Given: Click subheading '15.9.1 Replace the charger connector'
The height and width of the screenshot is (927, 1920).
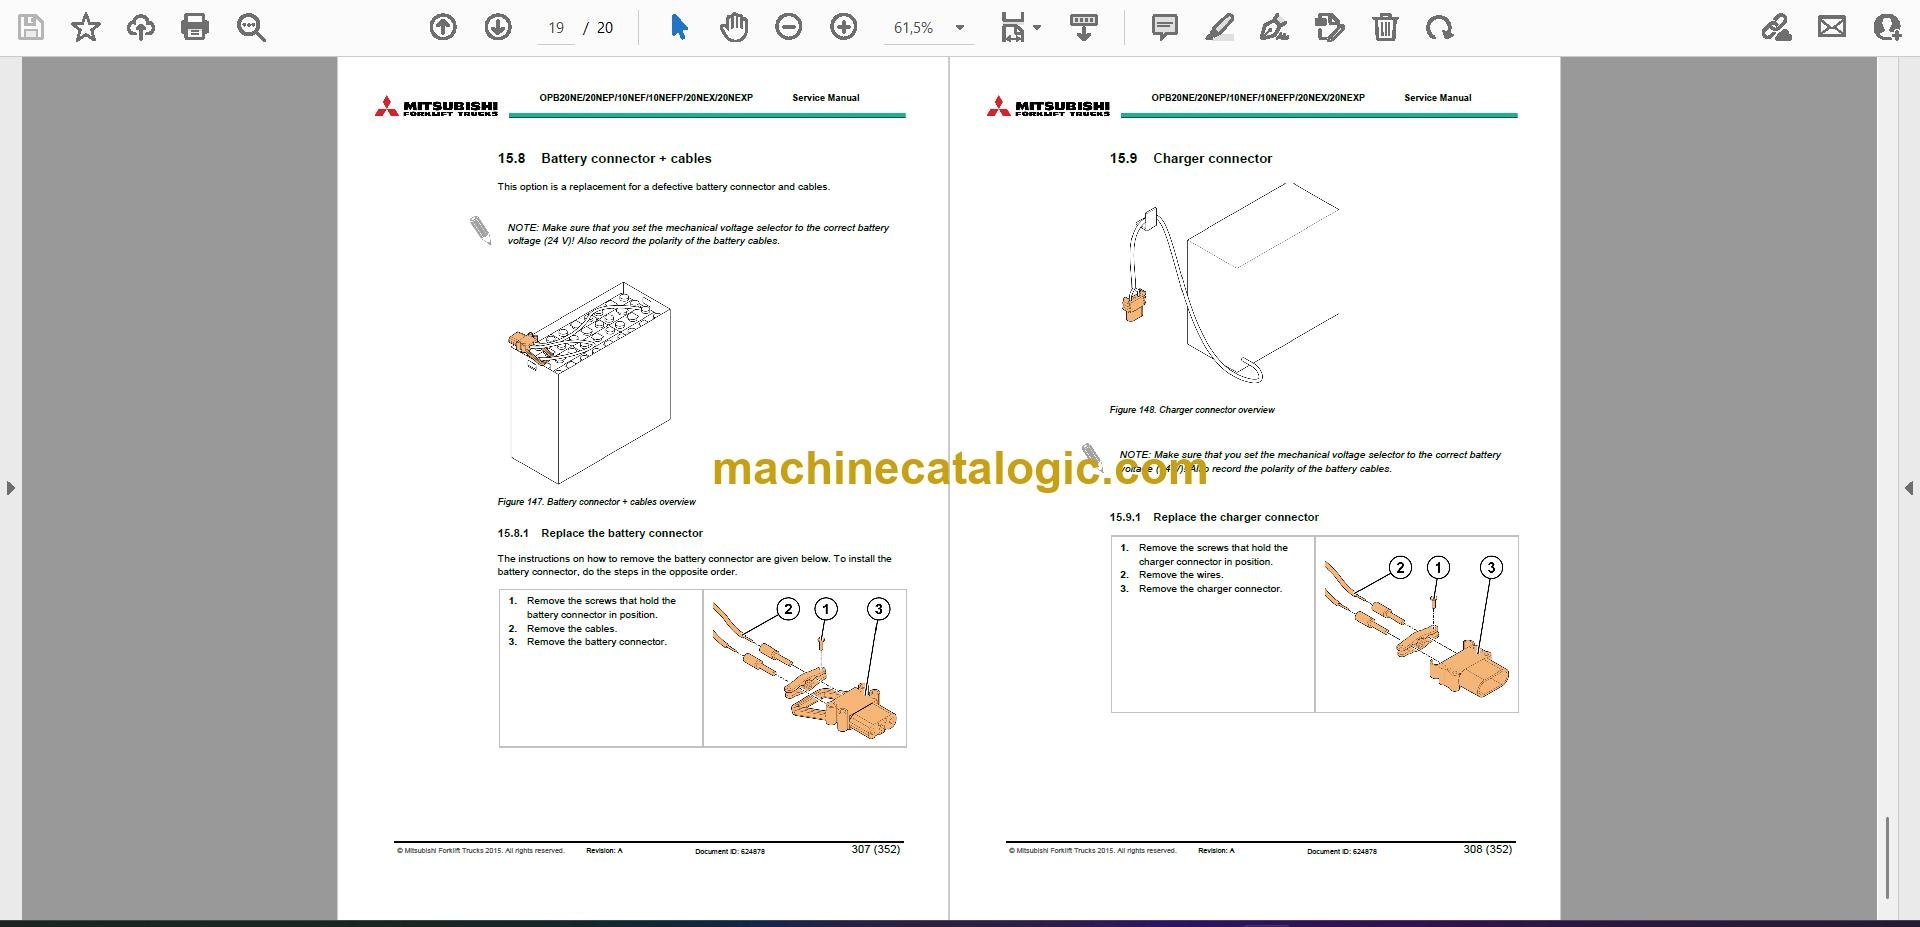Looking at the screenshot, I should pyautogui.click(x=1214, y=517).
